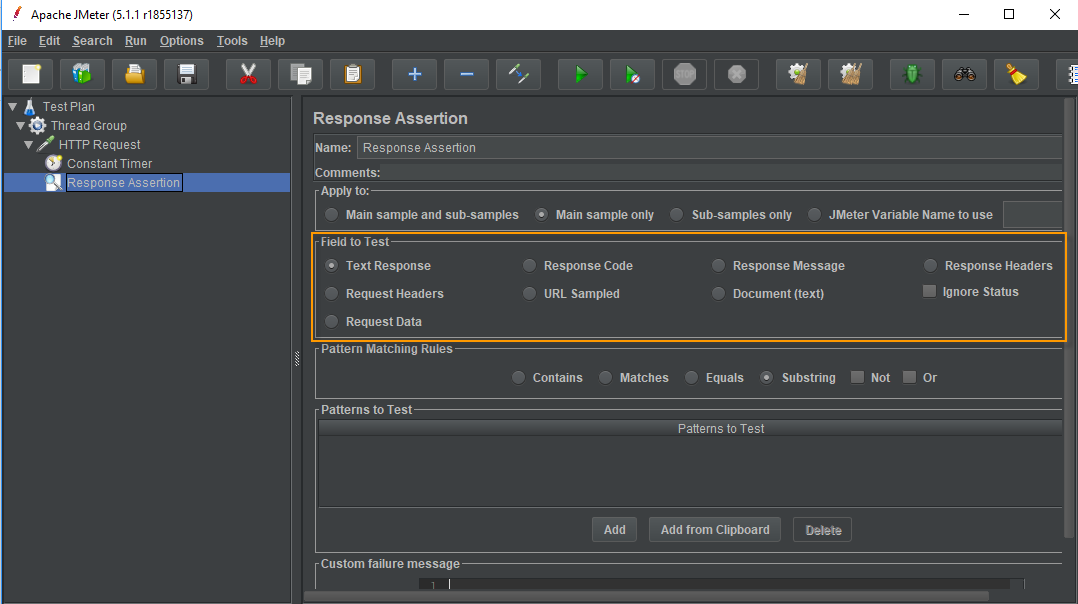Click the Search binoculars toolbar icon
Screen dimensions: 1078x604
coord(964,74)
